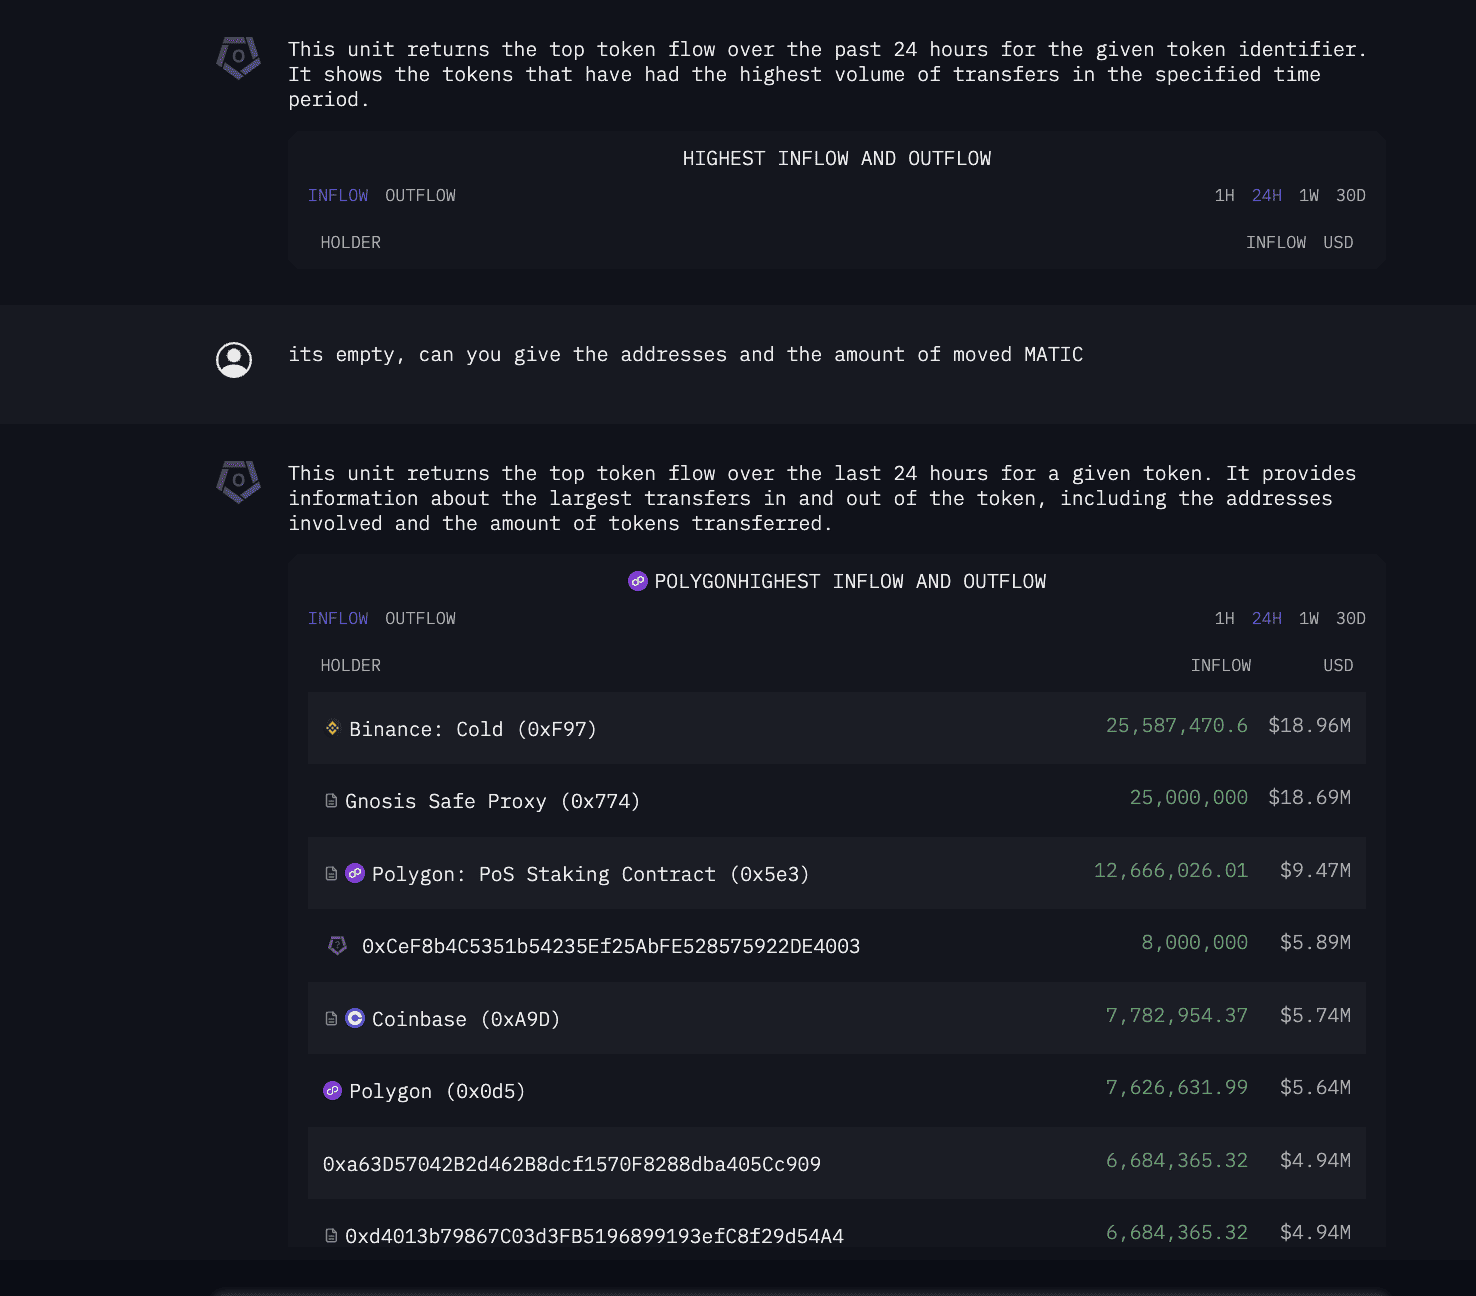Click the contract document icon beside Gnosis Safe Proxy
1476x1296 pixels.
[331, 801]
